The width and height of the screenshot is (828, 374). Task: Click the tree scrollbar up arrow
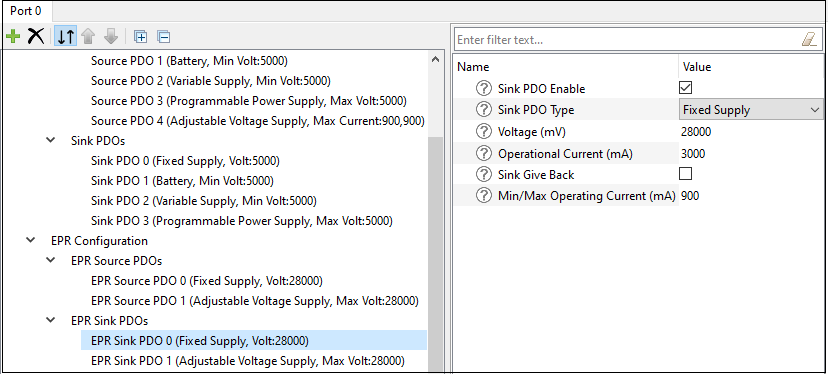(x=435, y=60)
